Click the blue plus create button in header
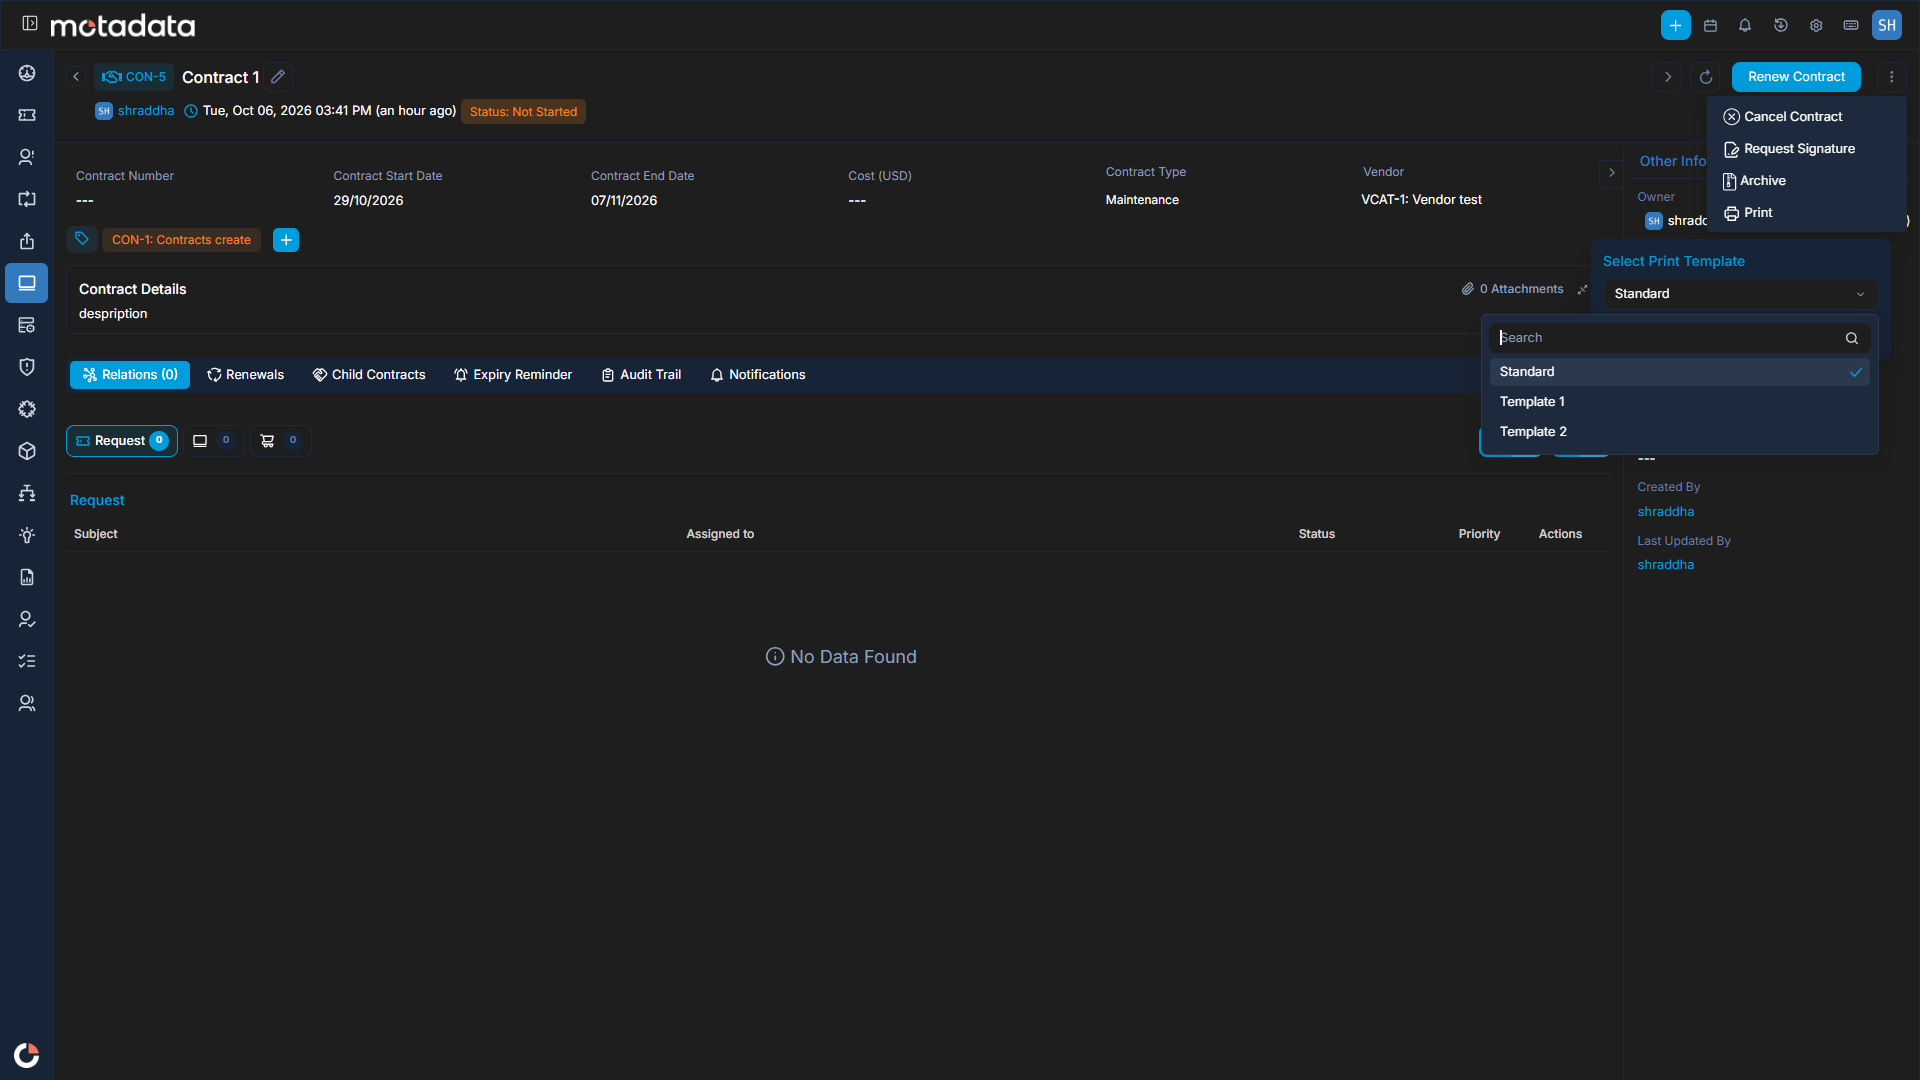The width and height of the screenshot is (1920, 1080). [x=1675, y=25]
